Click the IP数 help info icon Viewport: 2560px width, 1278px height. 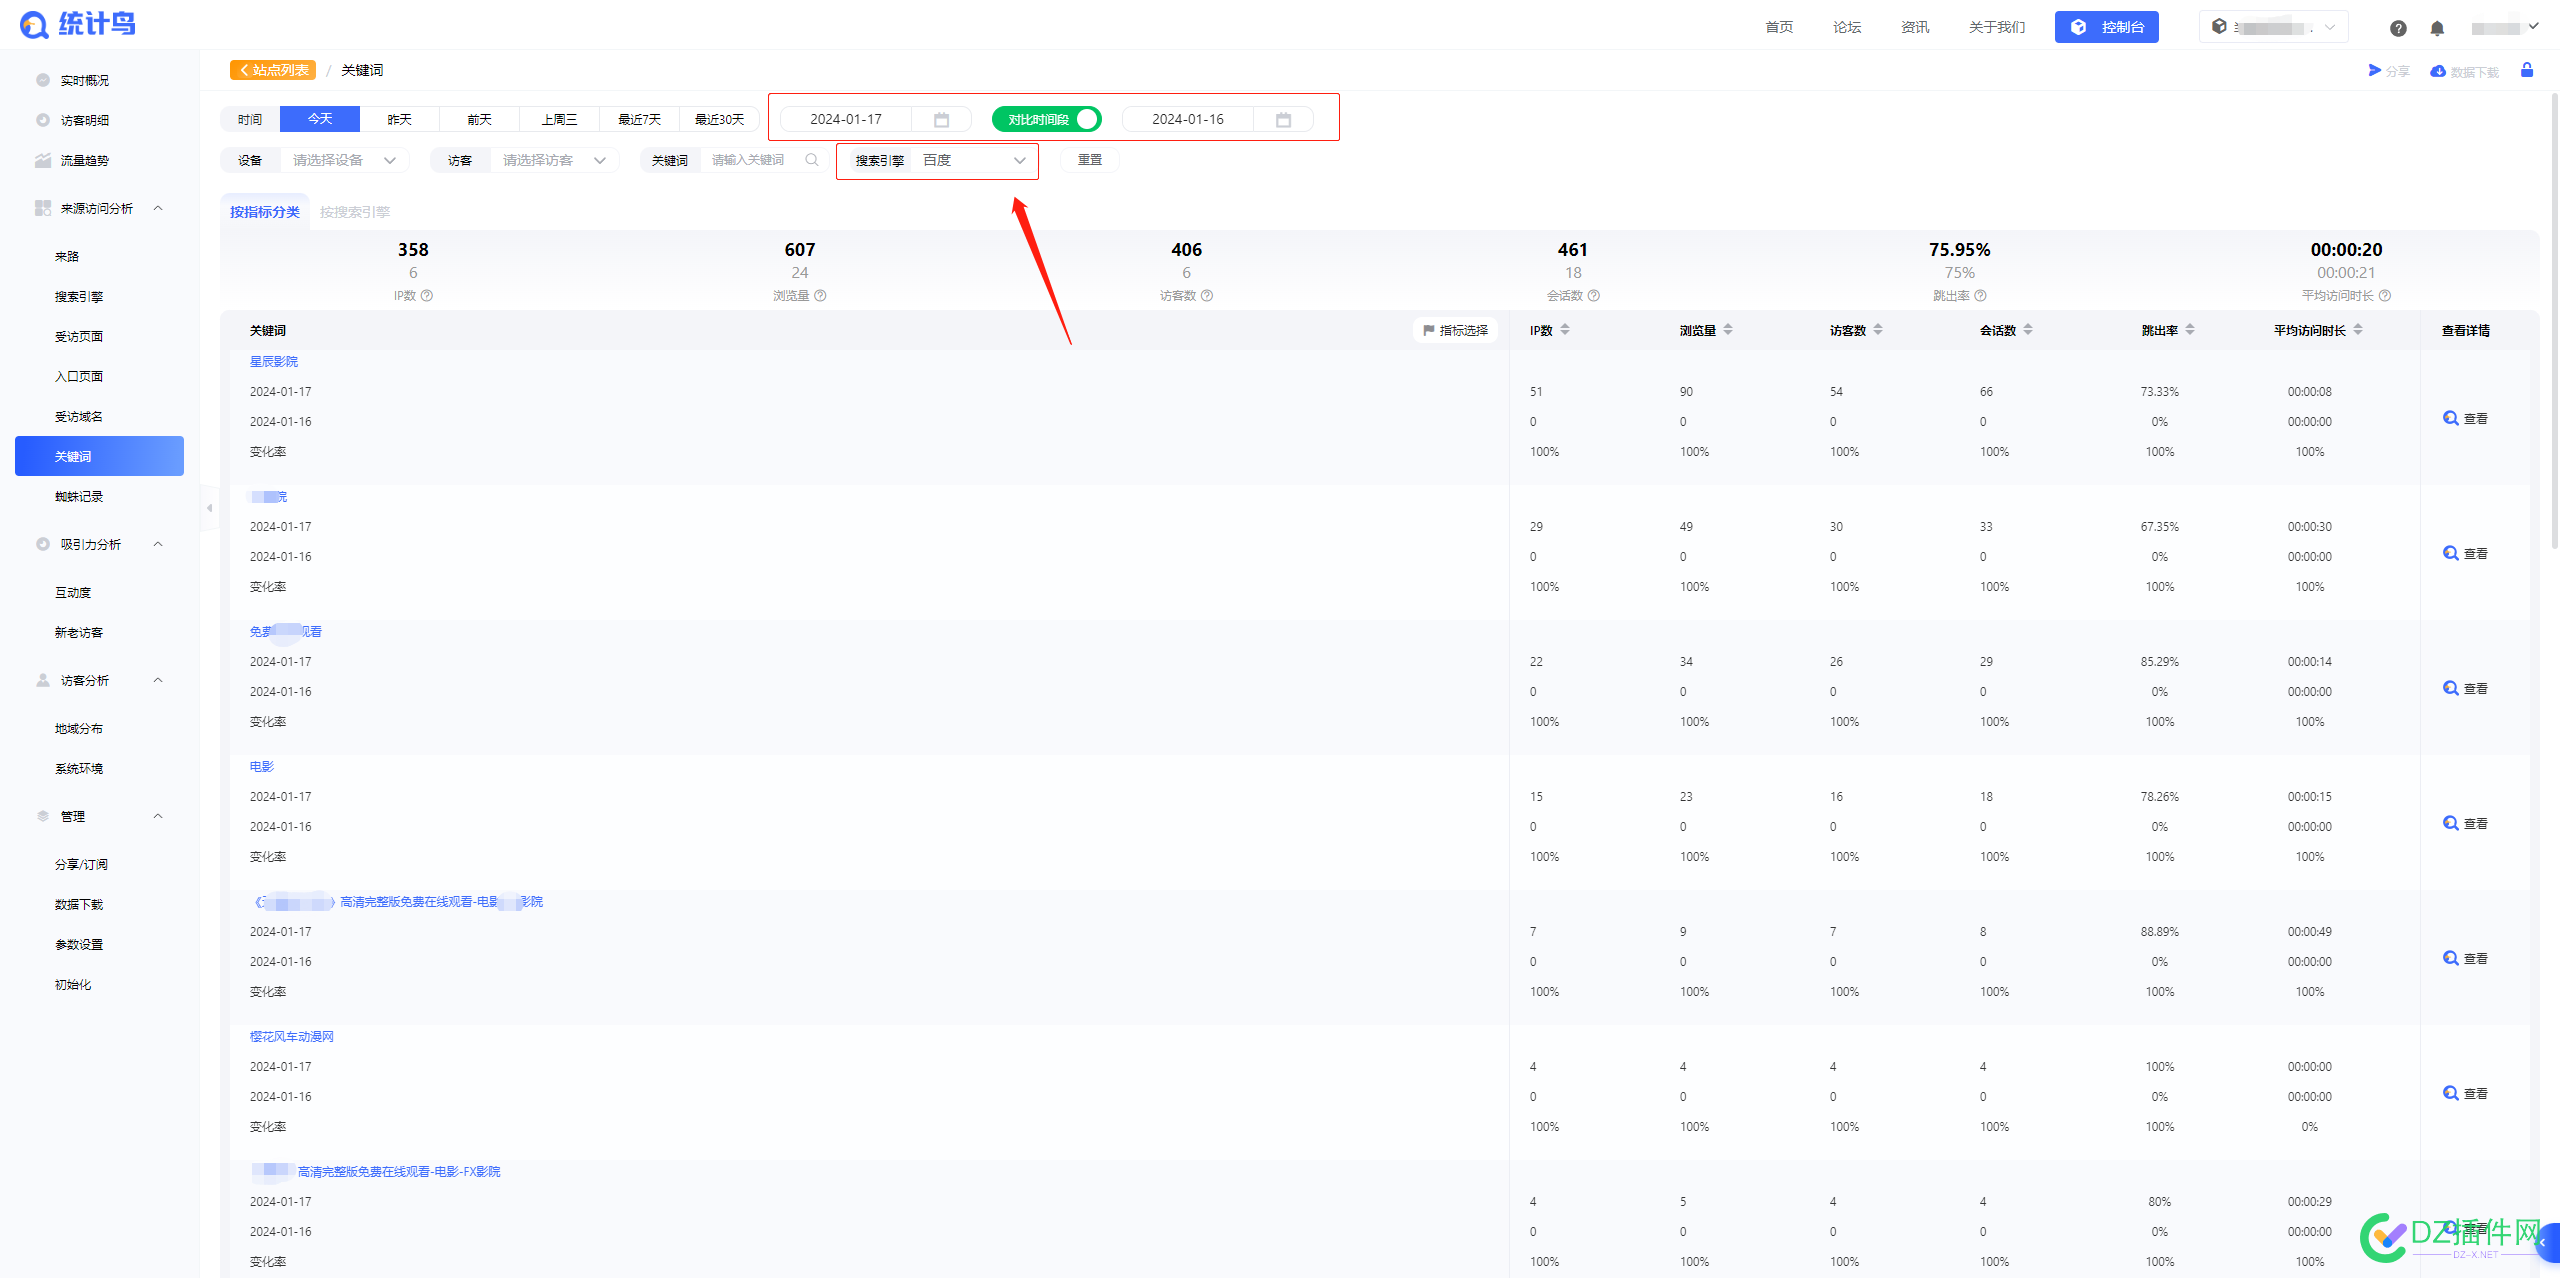pyautogui.click(x=427, y=296)
